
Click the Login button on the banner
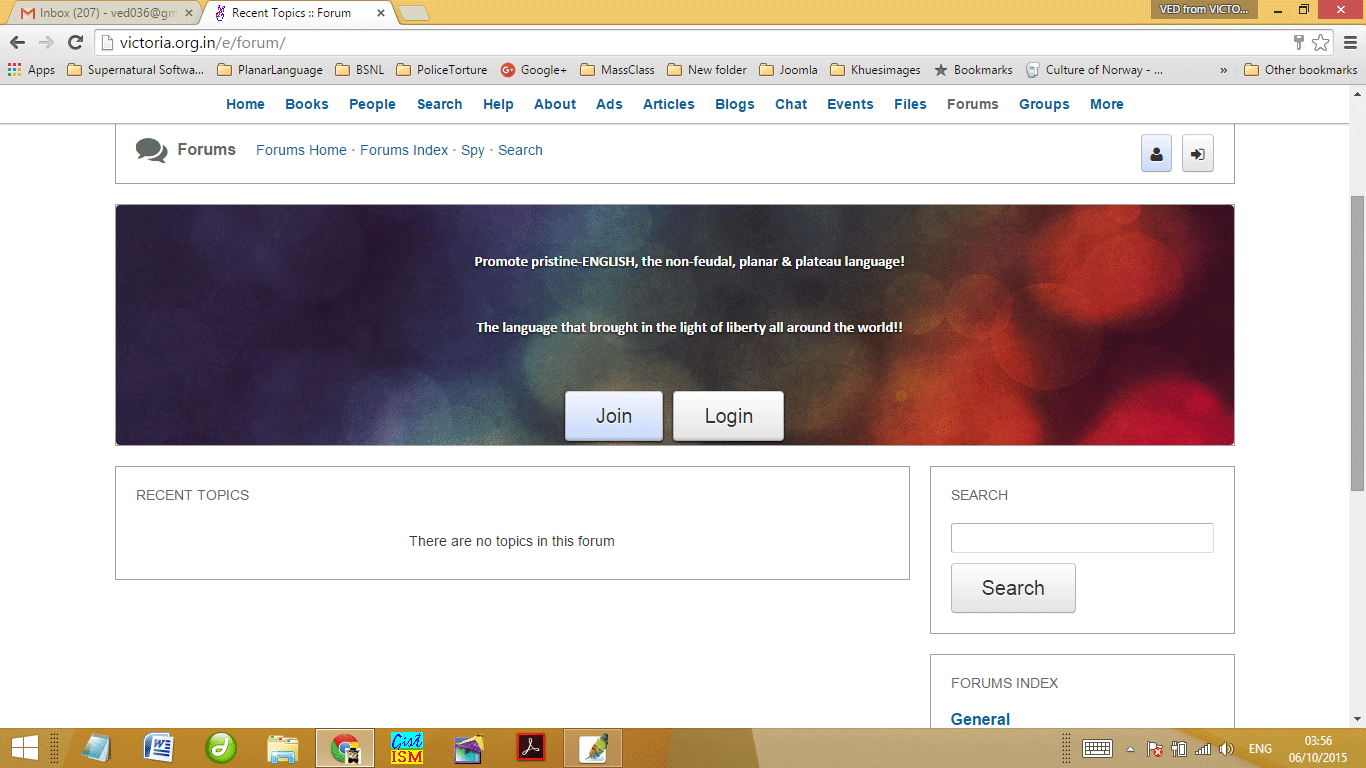pos(728,416)
